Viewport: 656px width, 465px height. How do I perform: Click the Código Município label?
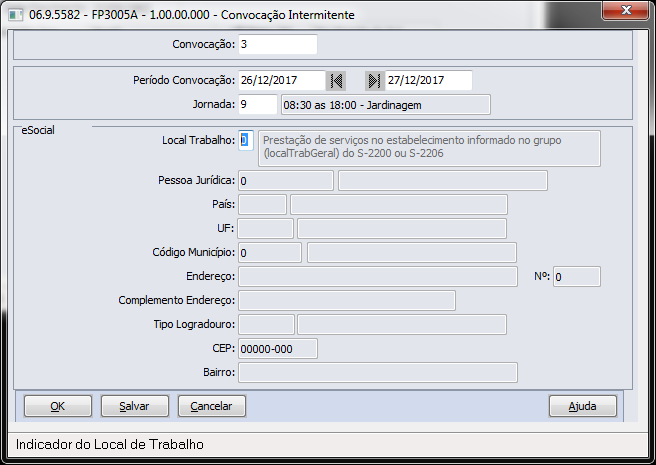coord(194,252)
